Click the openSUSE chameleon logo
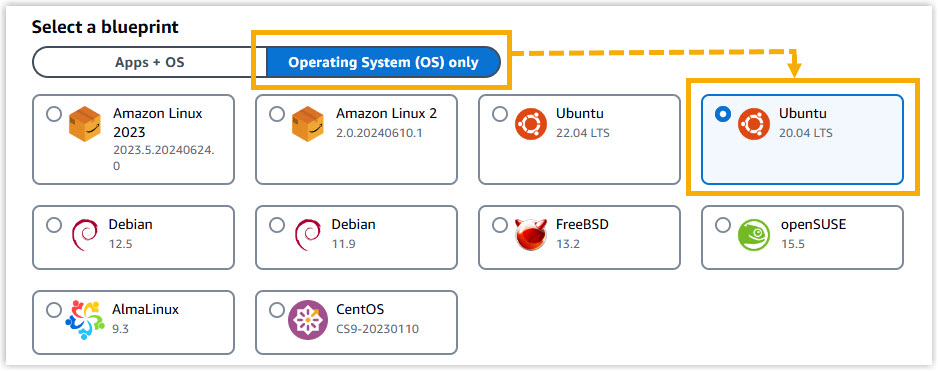Viewport: 938px width, 371px height. point(754,235)
